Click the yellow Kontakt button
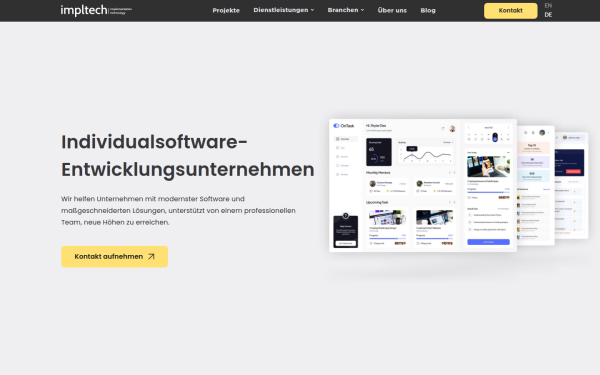This screenshot has width=600, height=375. pyautogui.click(x=510, y=11)
